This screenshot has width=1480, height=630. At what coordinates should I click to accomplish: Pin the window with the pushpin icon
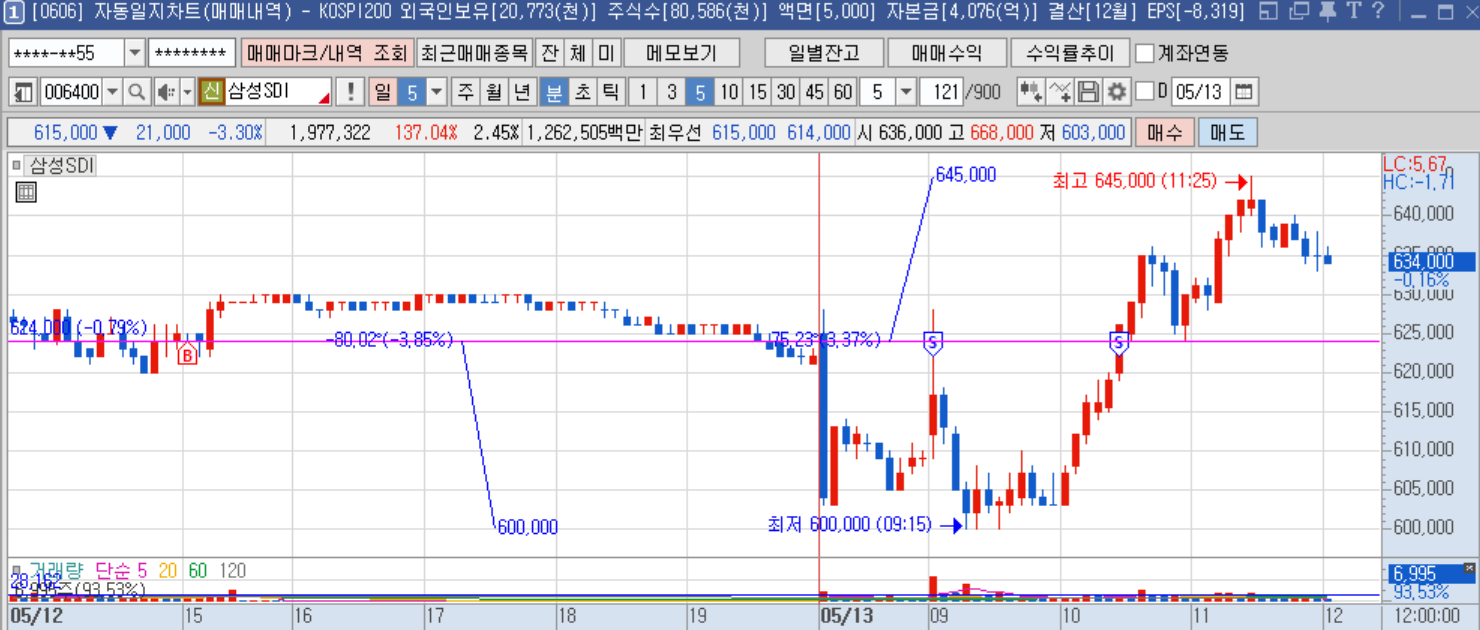(1327, 12)
